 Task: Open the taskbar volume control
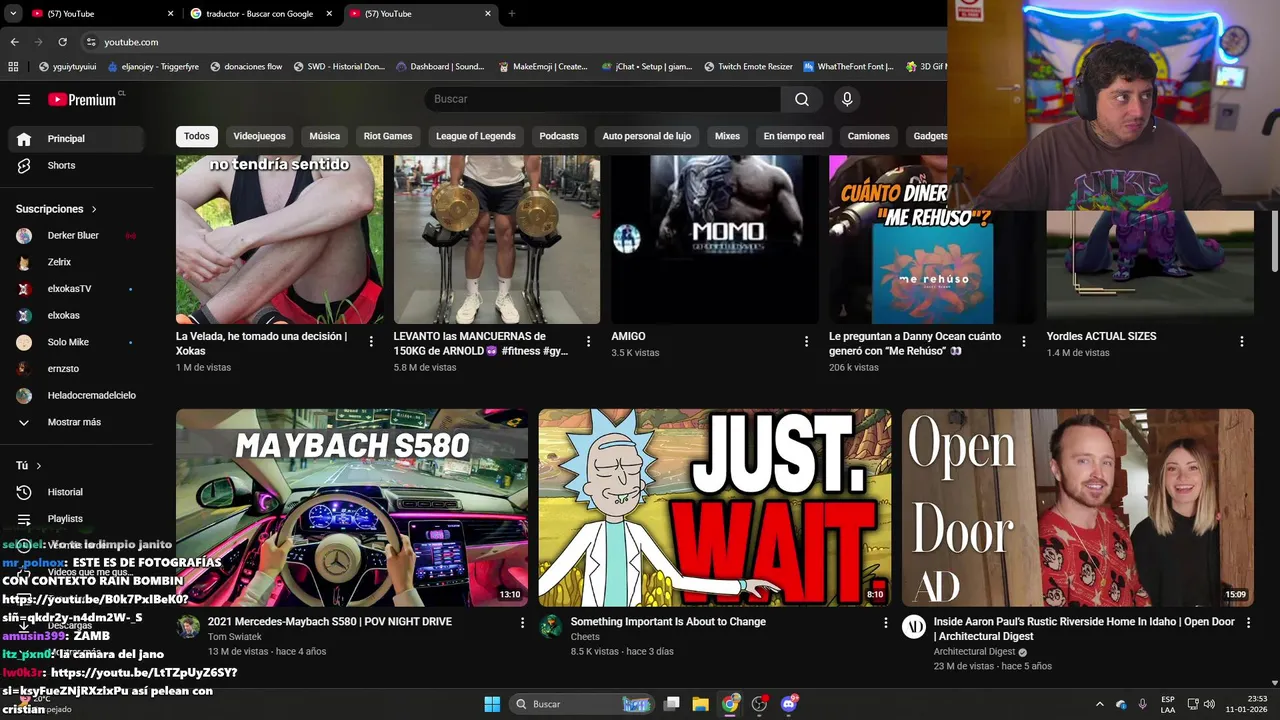[x=1209, y=704]
